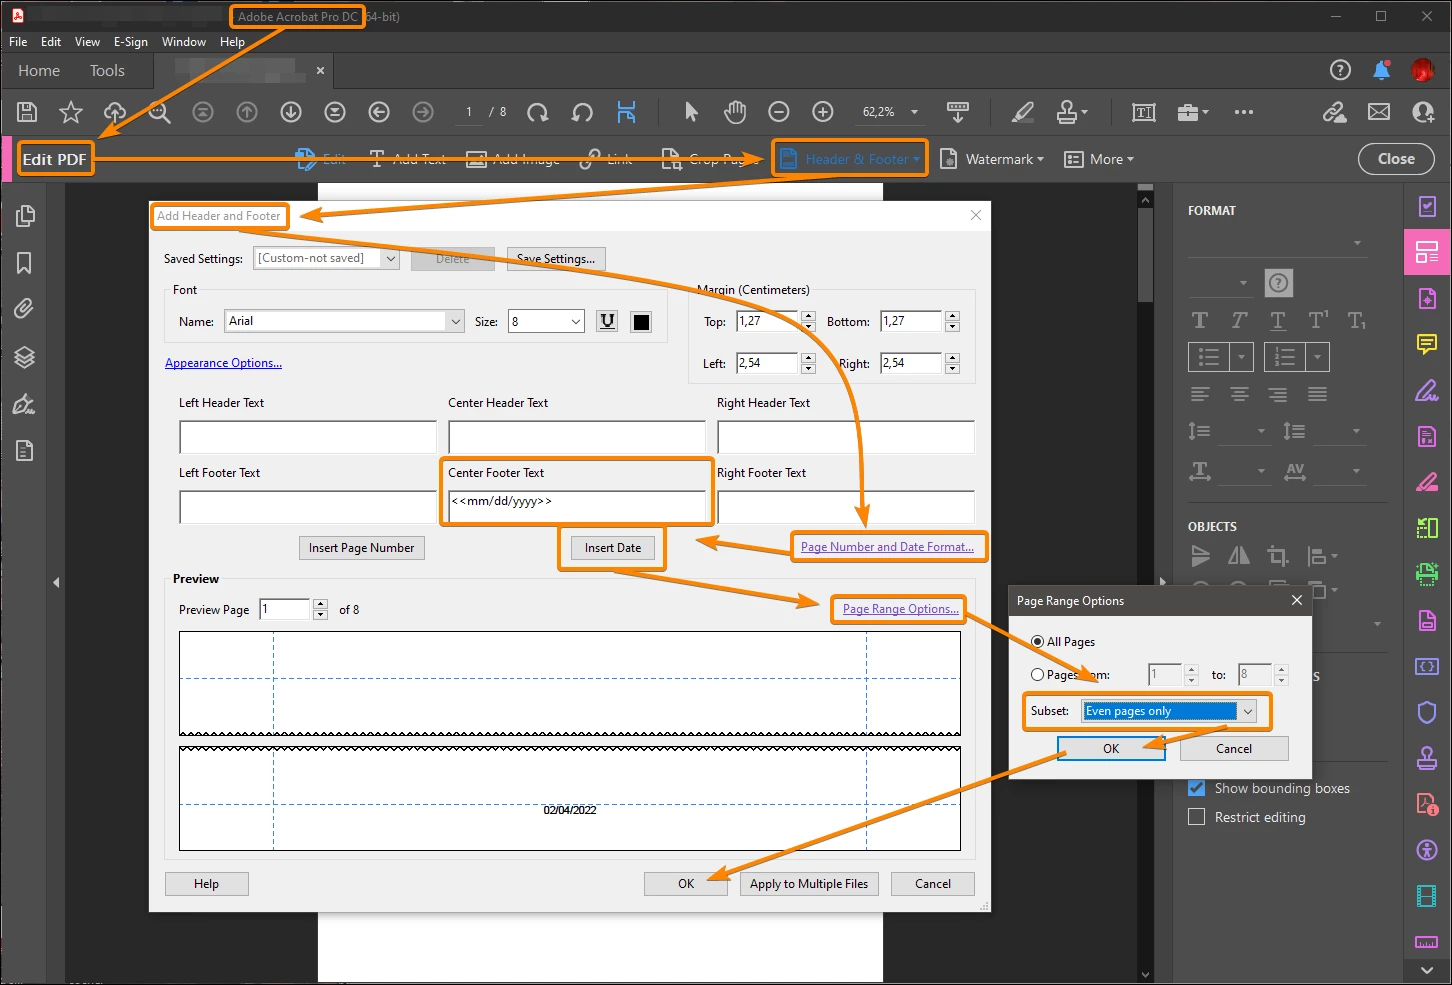
Task: Click the Save Settings button
Action: [x=556, y=259]
